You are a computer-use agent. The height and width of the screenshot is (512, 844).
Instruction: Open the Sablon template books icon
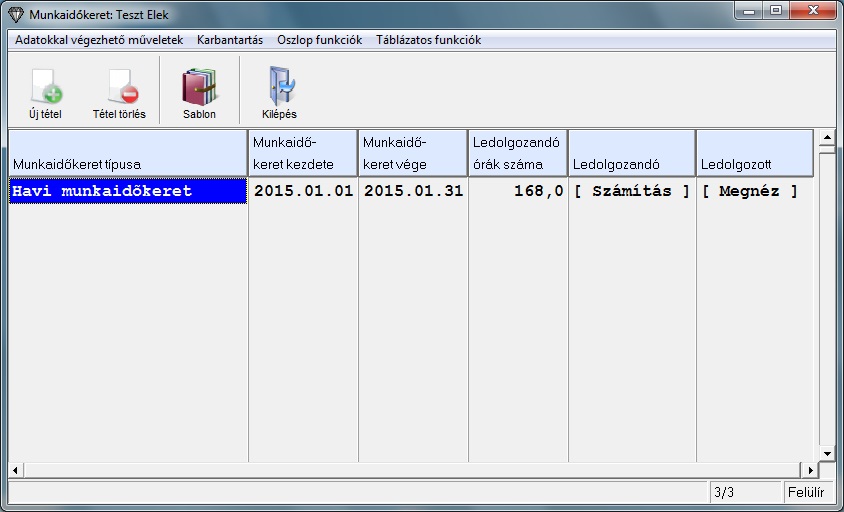[x=199, y=87]
